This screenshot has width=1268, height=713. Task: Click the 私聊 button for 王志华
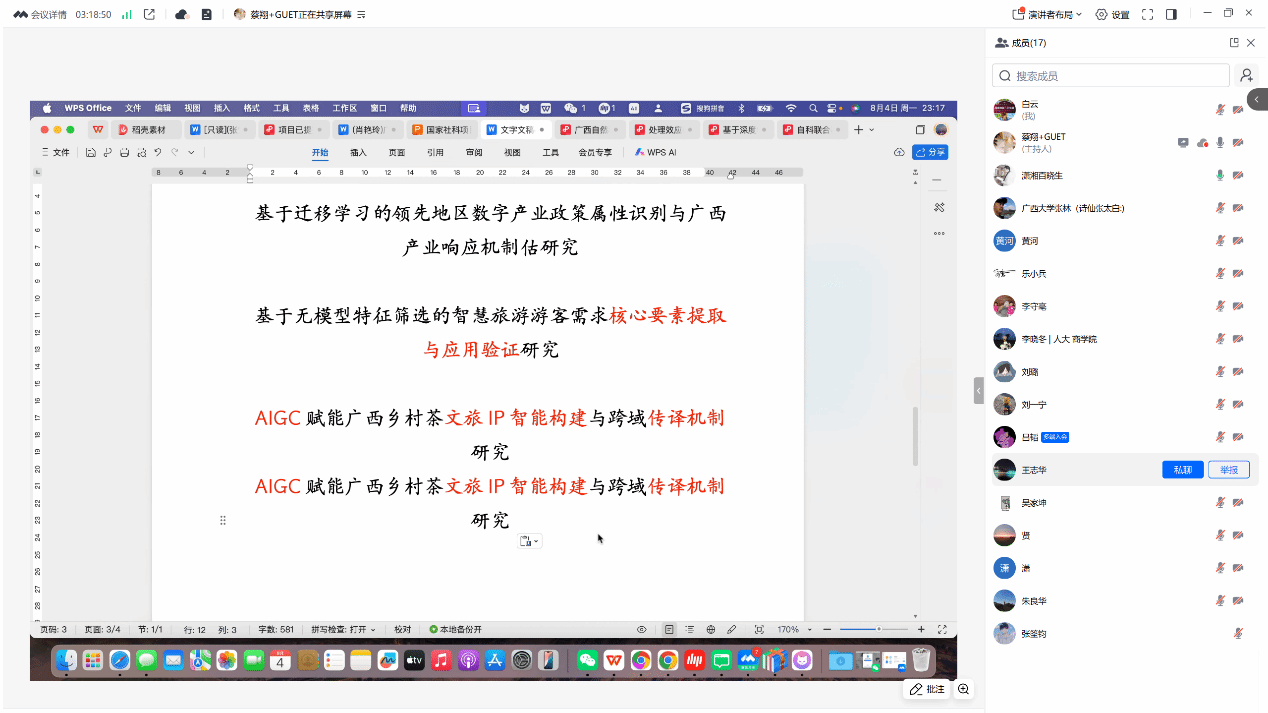click(1182, 470)
